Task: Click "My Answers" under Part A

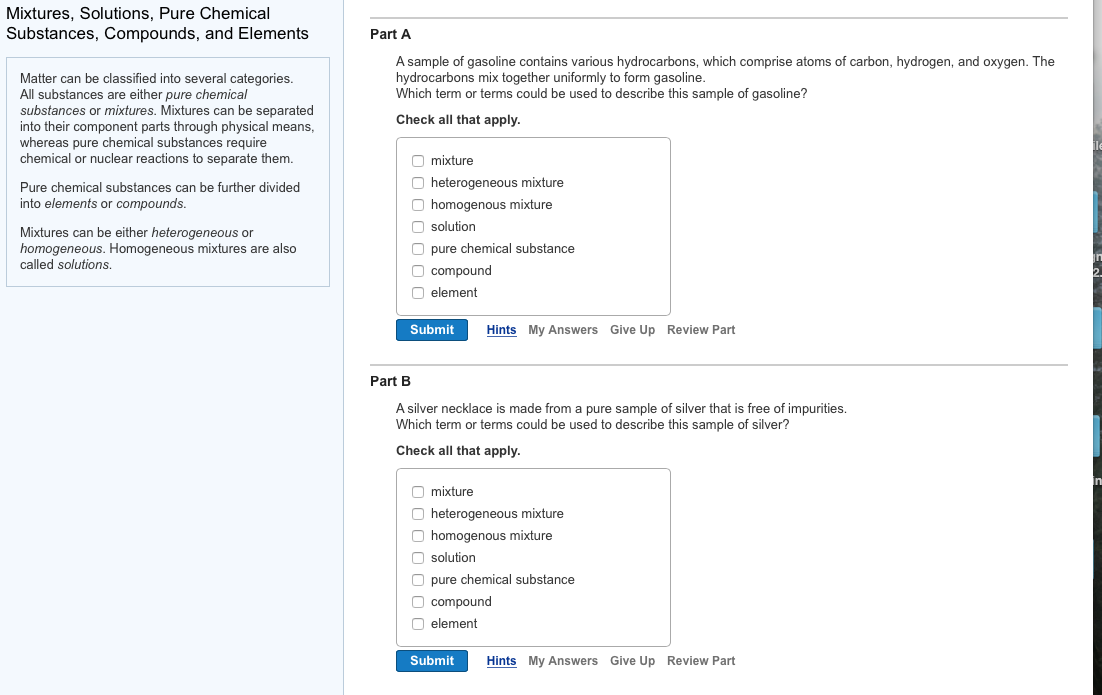Action: point(562,329)
